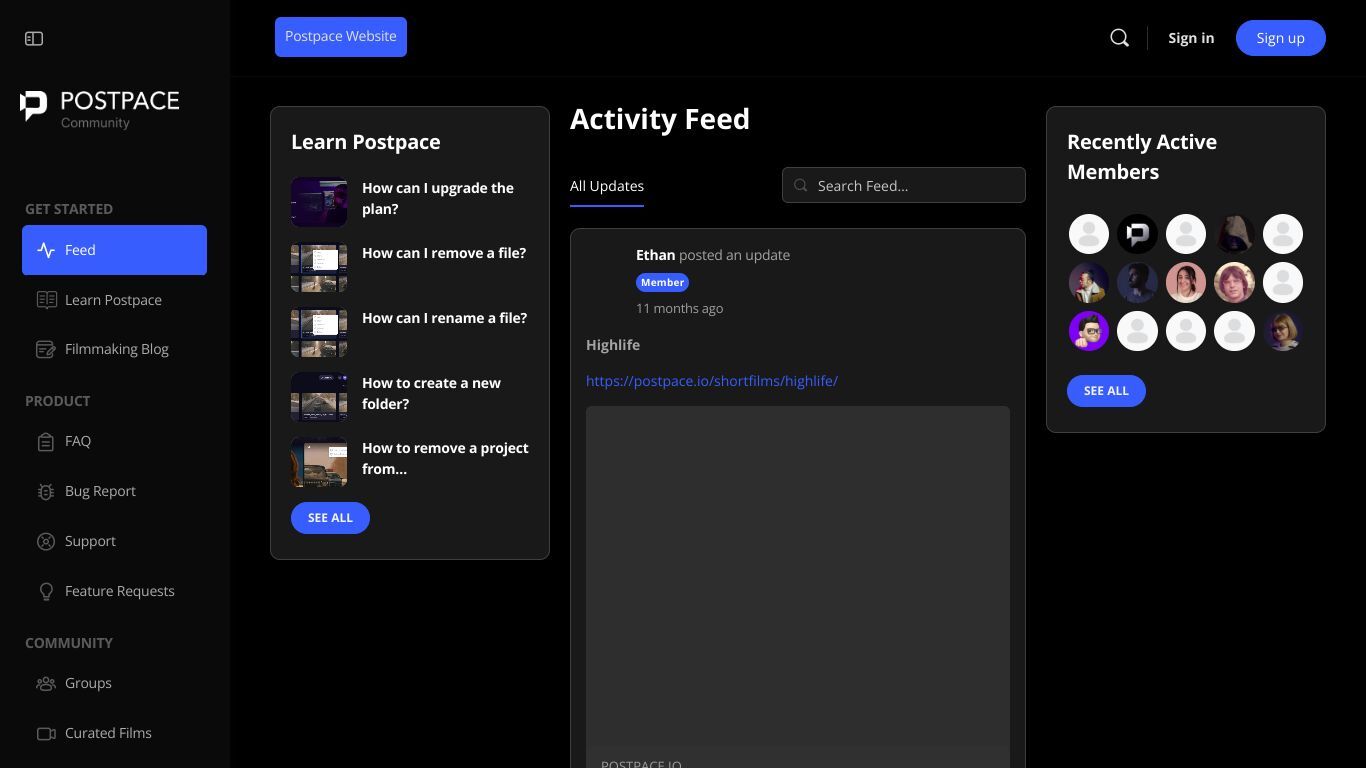
Task: Open first member avatar in top row
Action: 1089,234
